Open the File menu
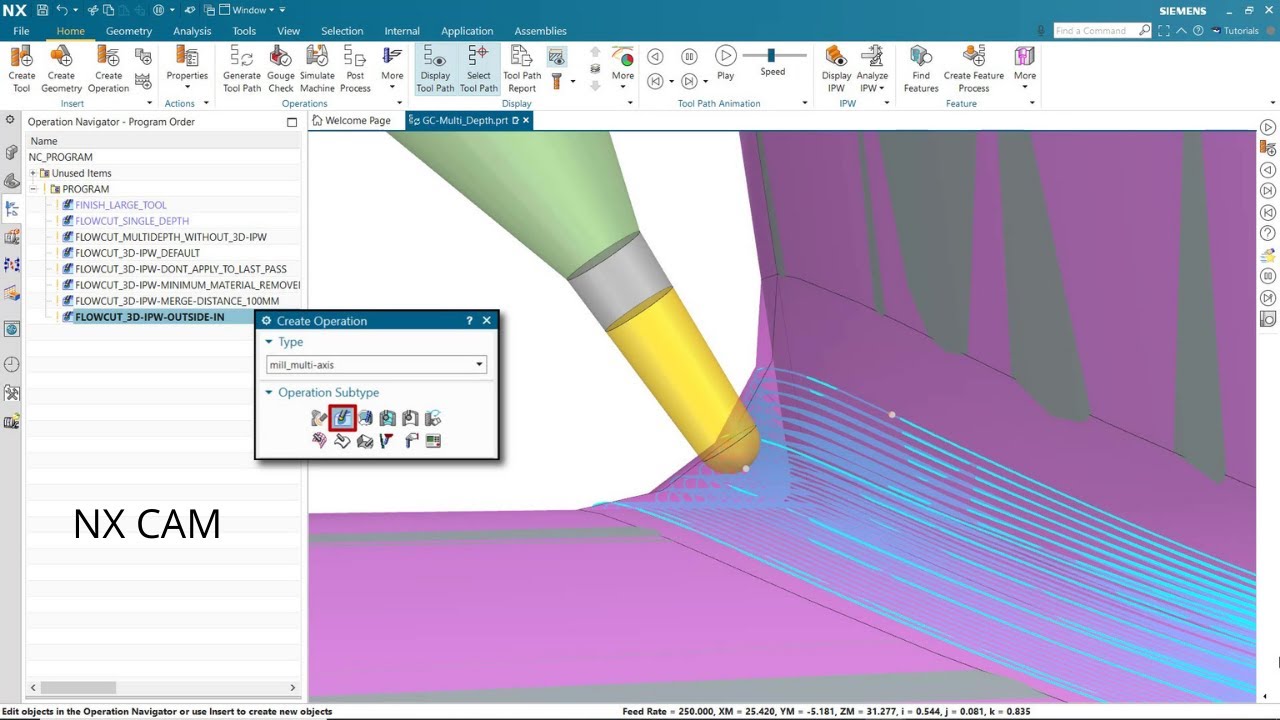This screenshot has width=1280, height=720. pos(21,31)
